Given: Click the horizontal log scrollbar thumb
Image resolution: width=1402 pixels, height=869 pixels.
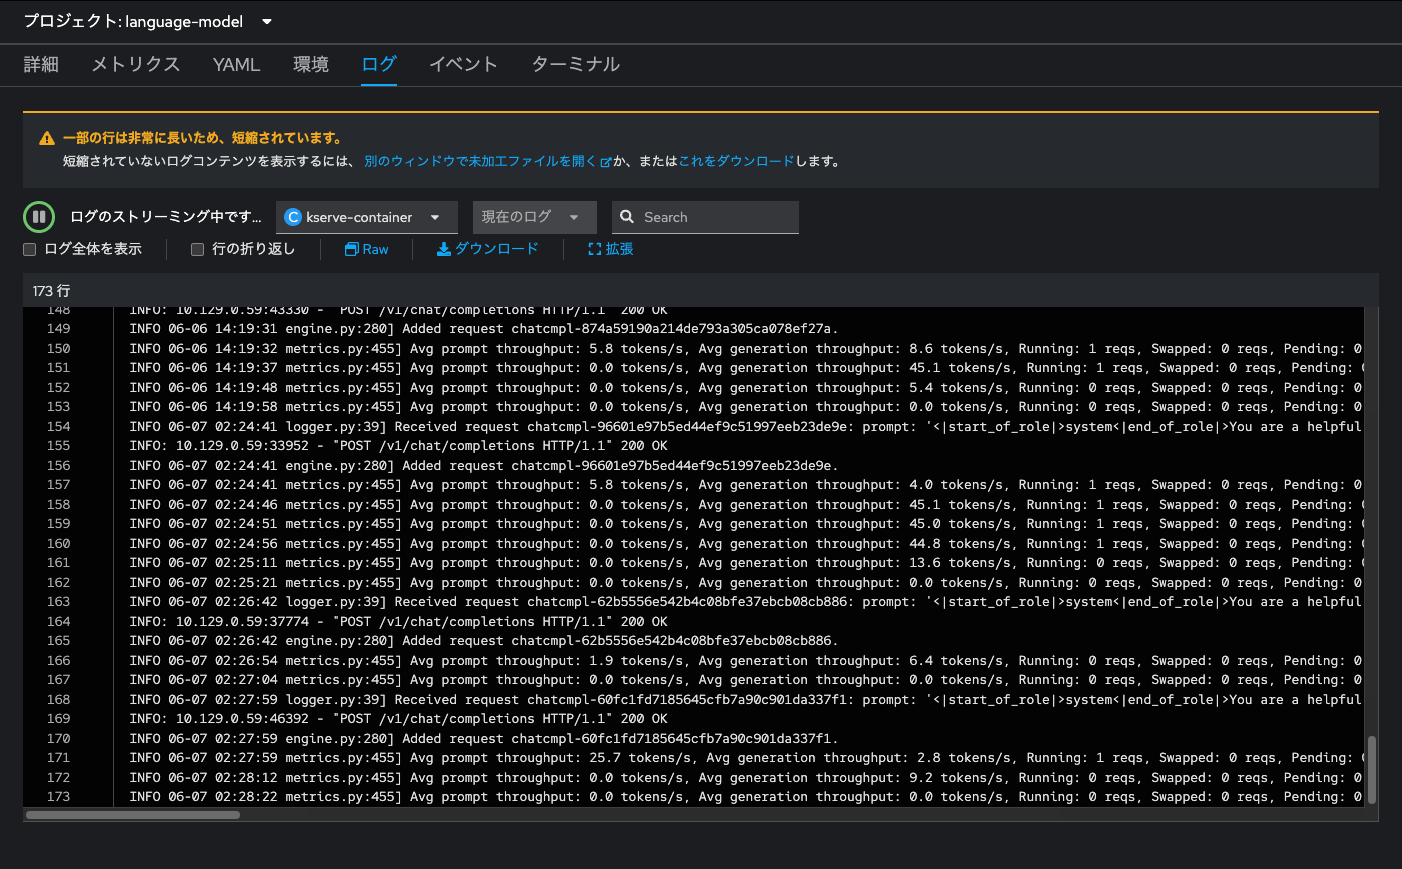Looking at the screenshot, I should 133,815.
